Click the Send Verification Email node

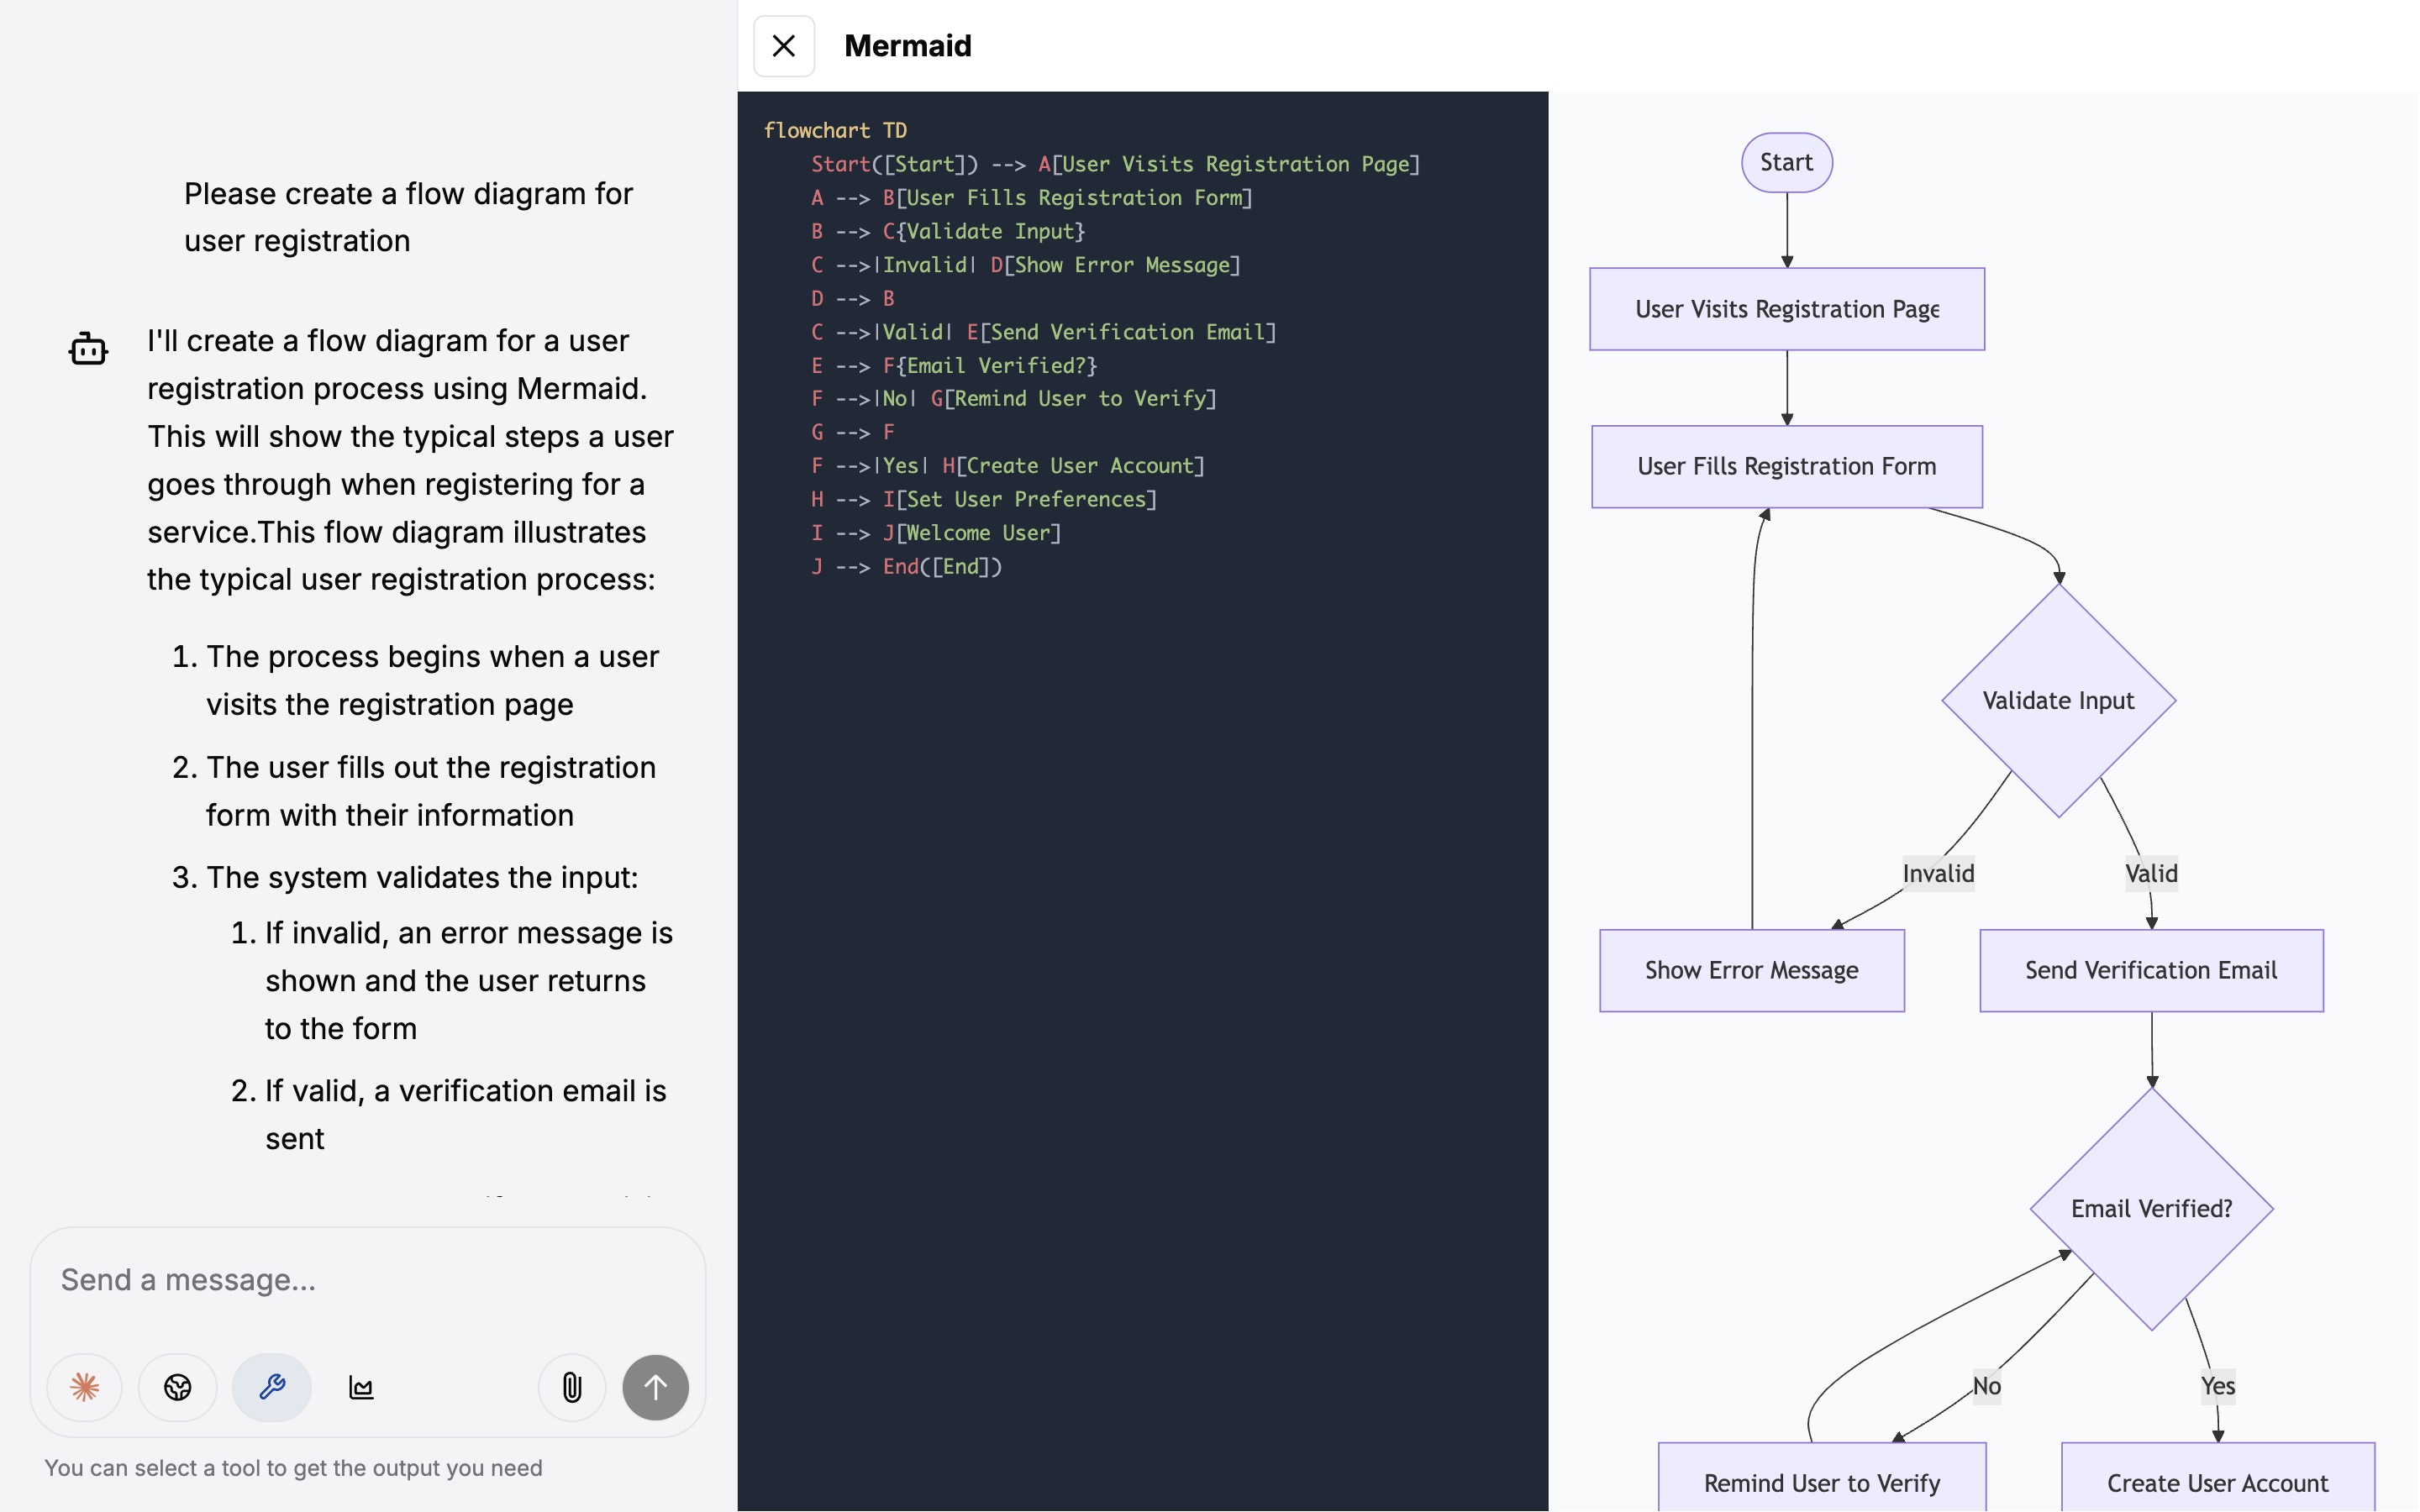(2152, 970)
